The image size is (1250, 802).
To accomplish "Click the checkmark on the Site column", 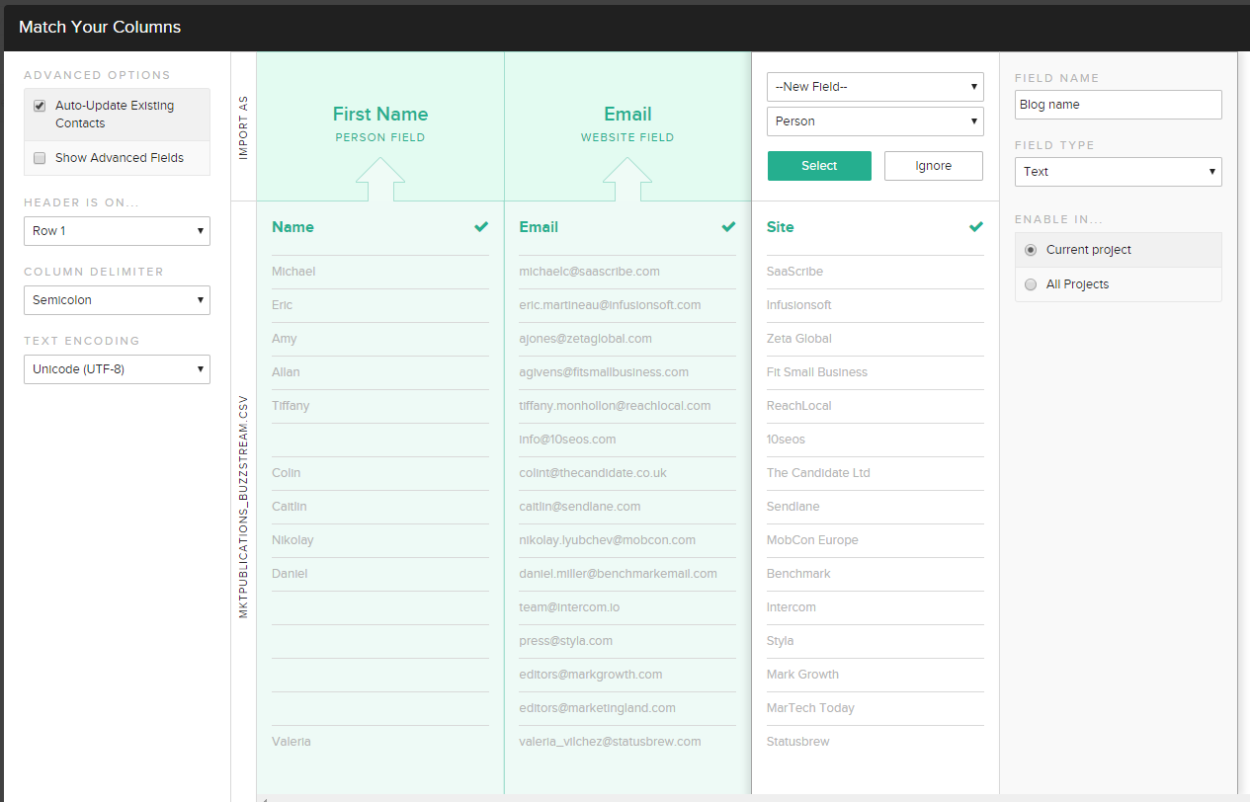I will pyautogui.click(x=976, y=226).
